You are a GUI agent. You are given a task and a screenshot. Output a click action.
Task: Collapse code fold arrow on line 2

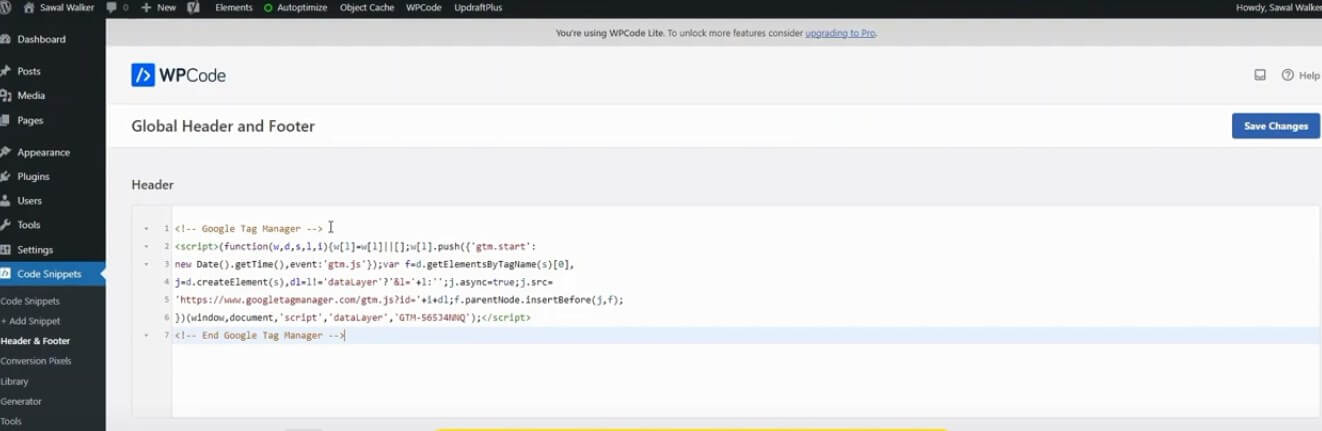tap(146, 246)
